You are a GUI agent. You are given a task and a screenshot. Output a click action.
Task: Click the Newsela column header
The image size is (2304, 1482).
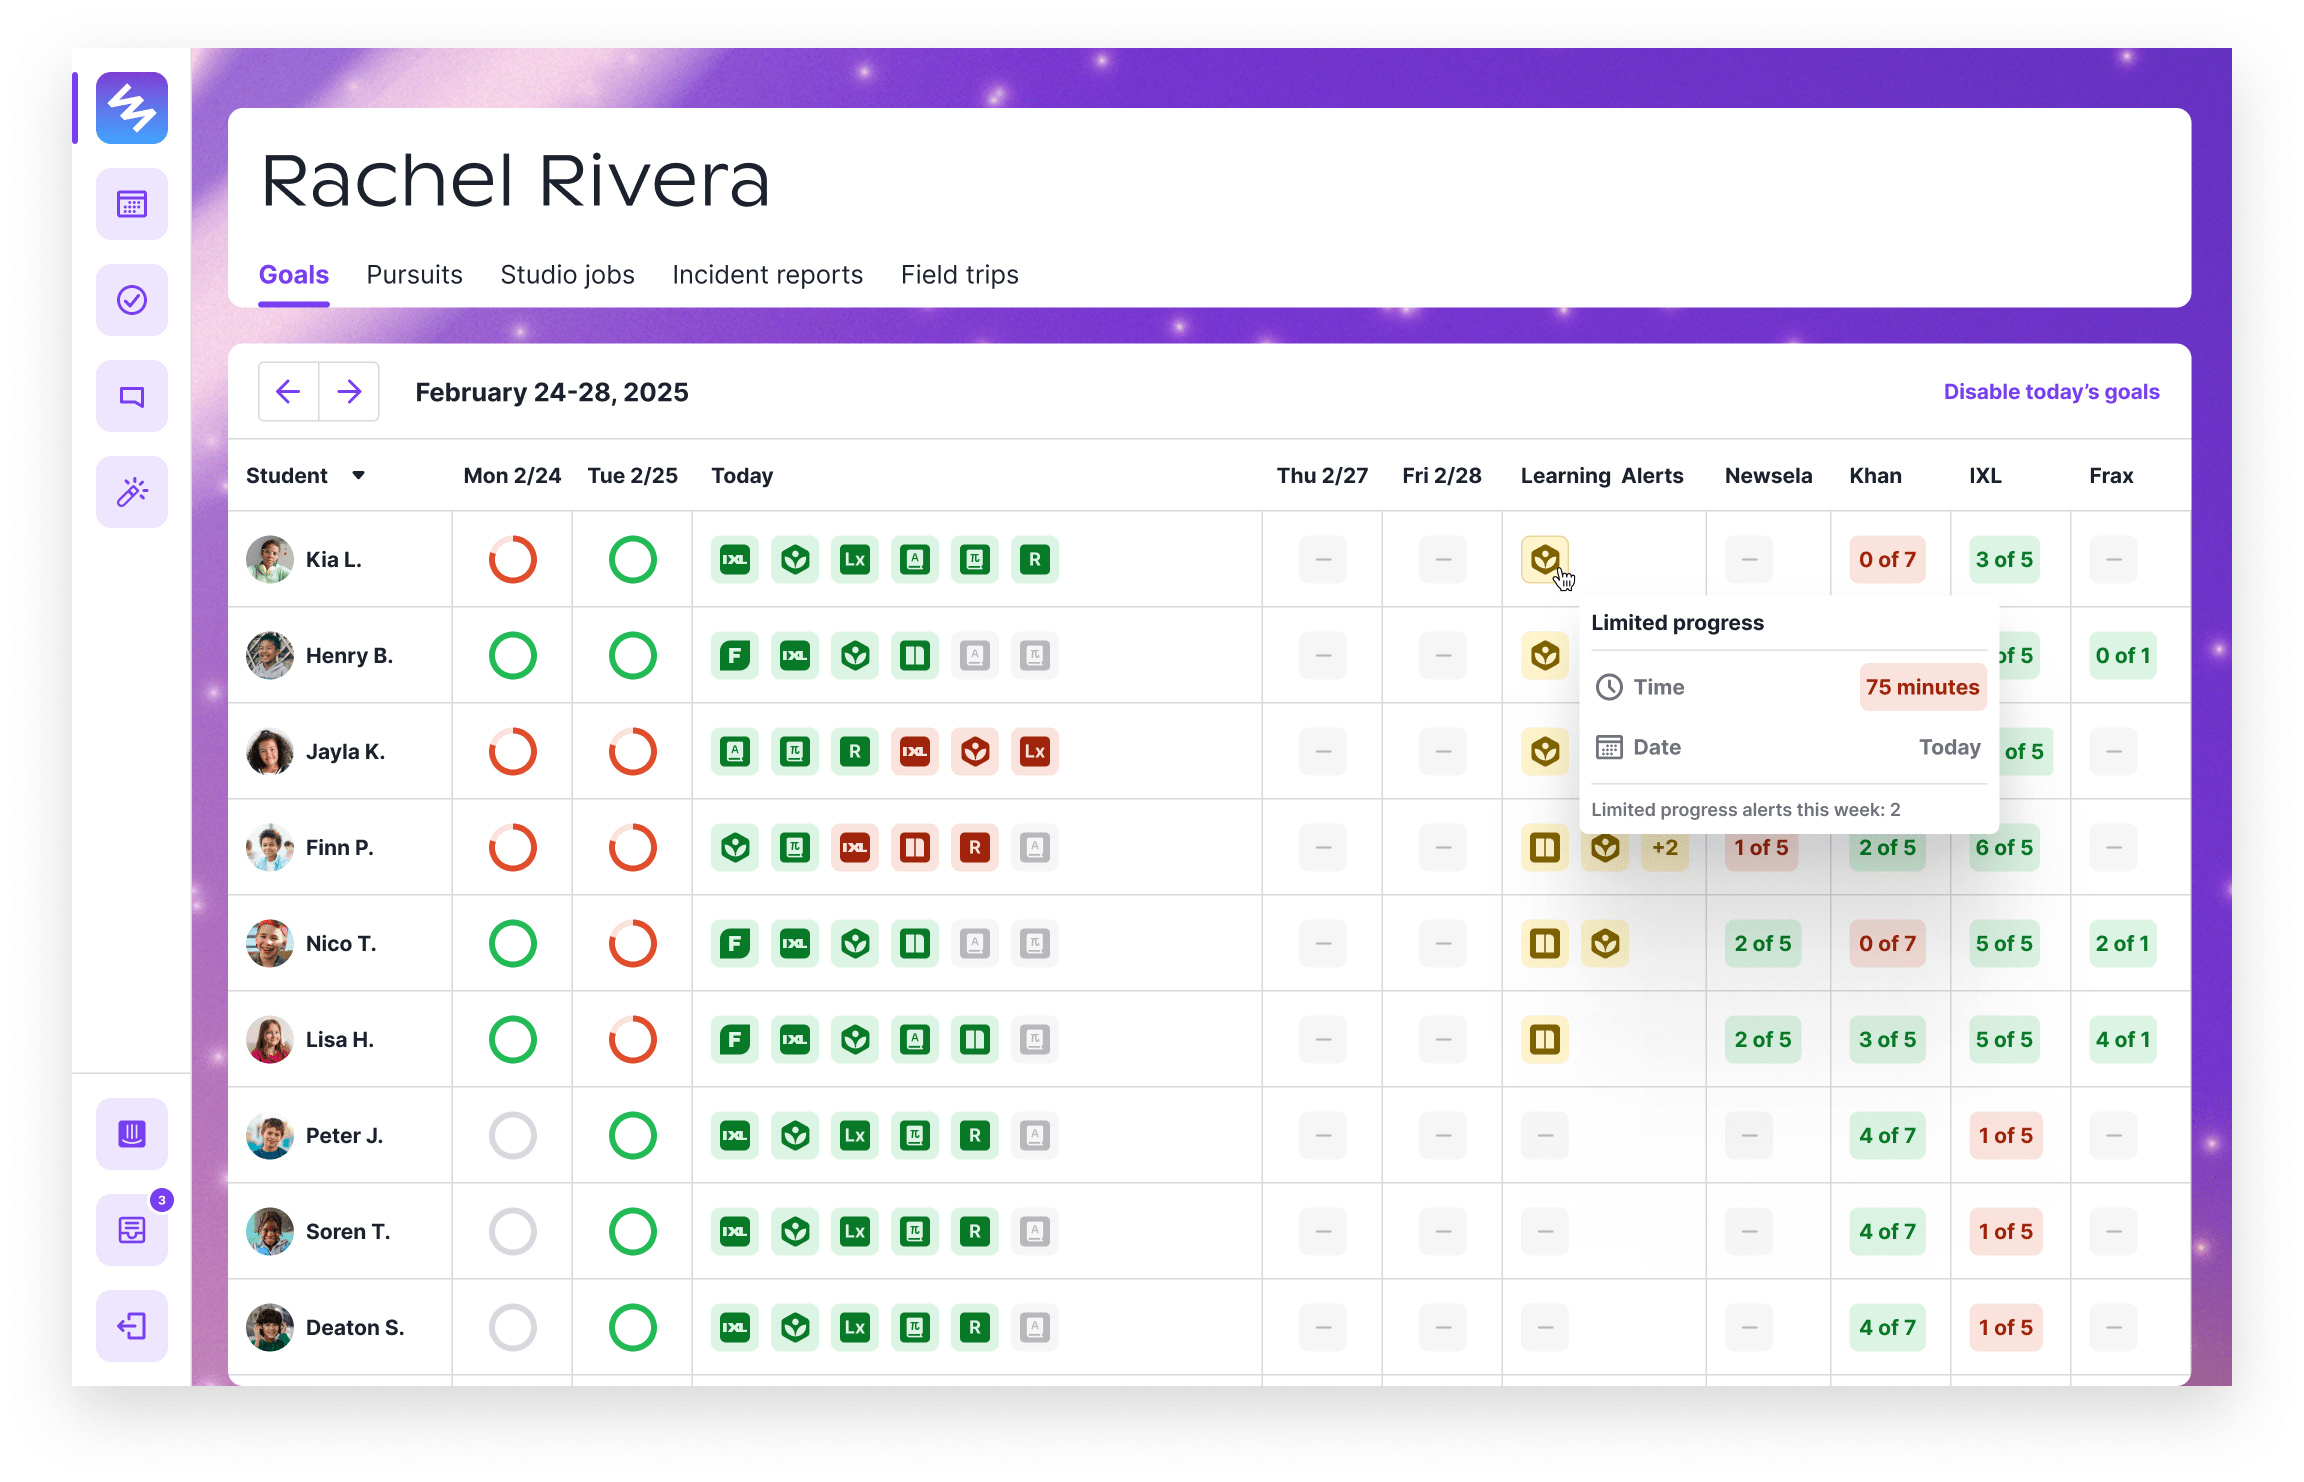1768,476
